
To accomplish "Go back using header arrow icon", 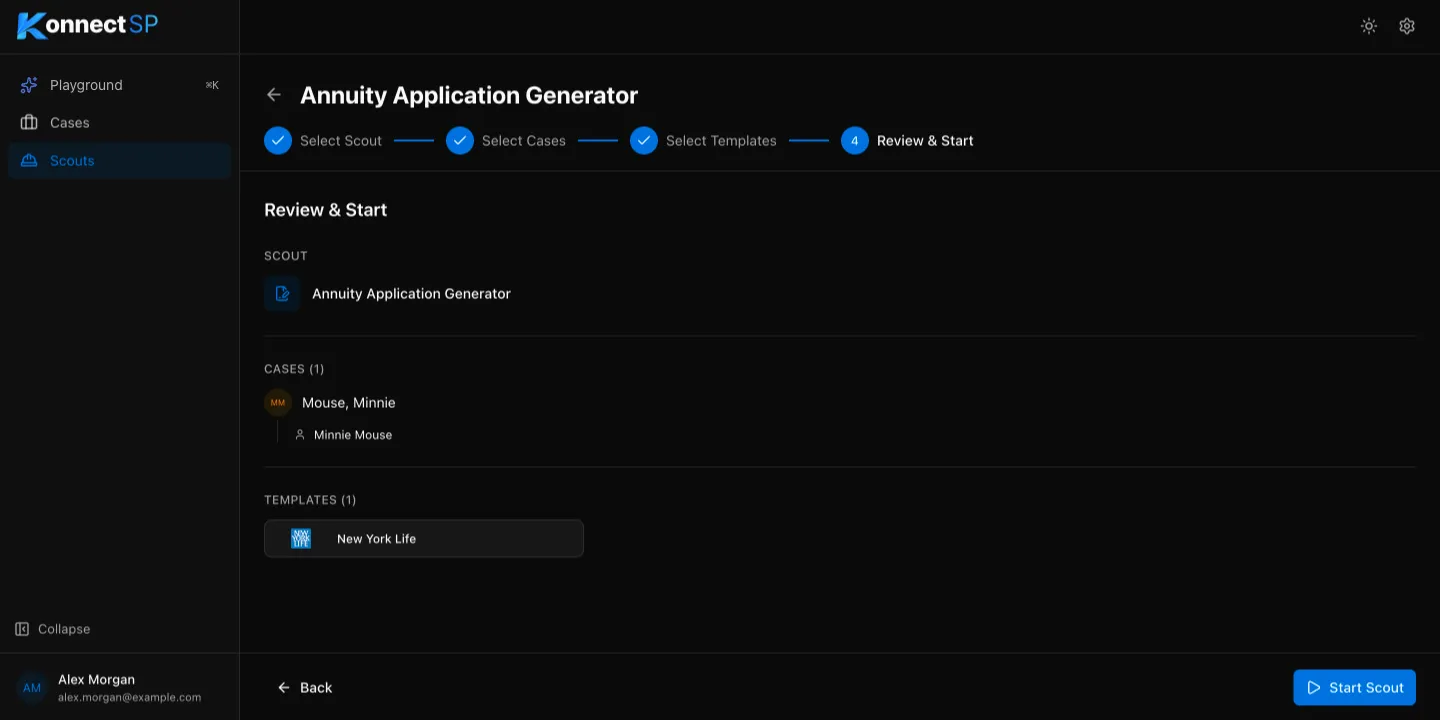I will [x=274, y=95].
